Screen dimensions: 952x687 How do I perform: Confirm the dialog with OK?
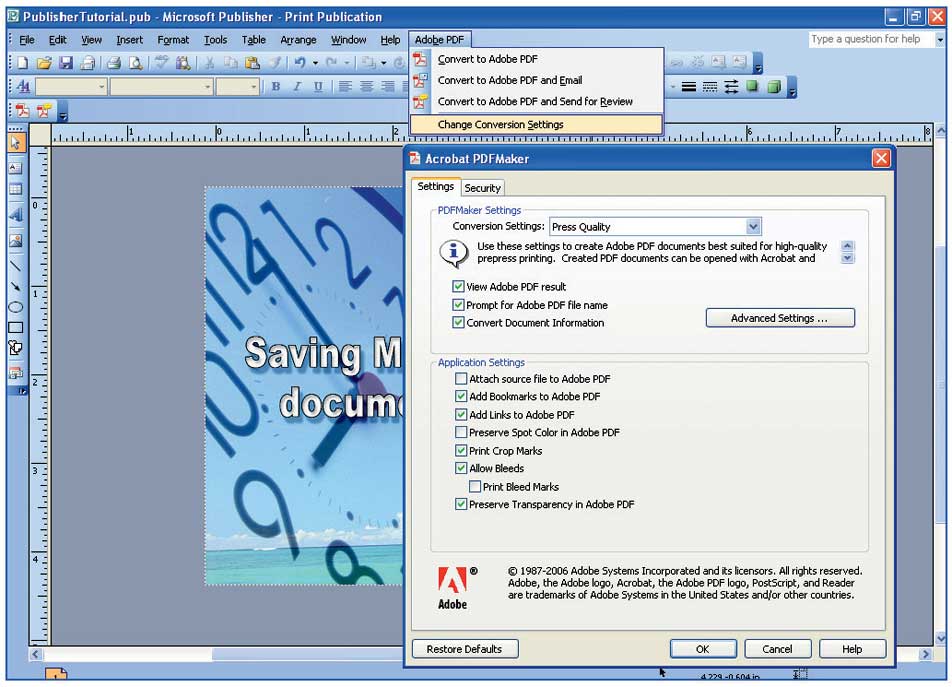[x=703, y=649]
